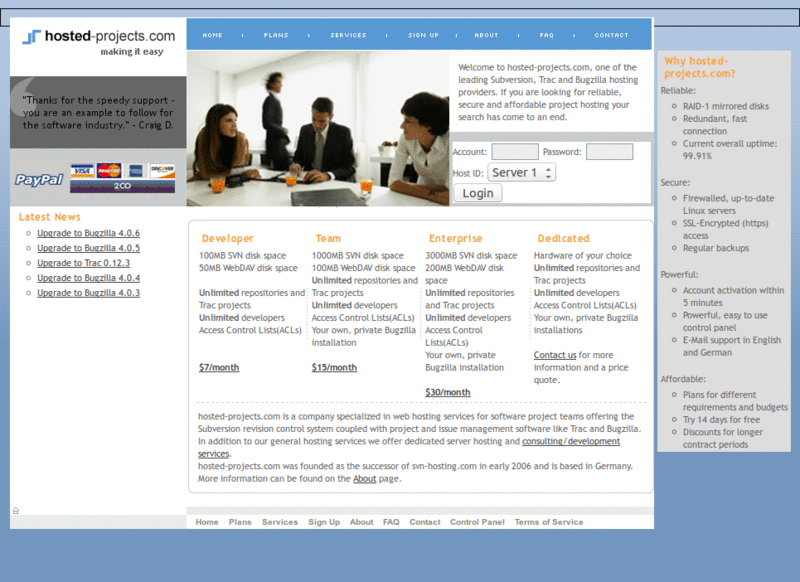Image resolution: width=800 pixels, height=582 pixels.
Task: Click 'Discounts for longer contract periods' item
Action: [x=723, y=439]
